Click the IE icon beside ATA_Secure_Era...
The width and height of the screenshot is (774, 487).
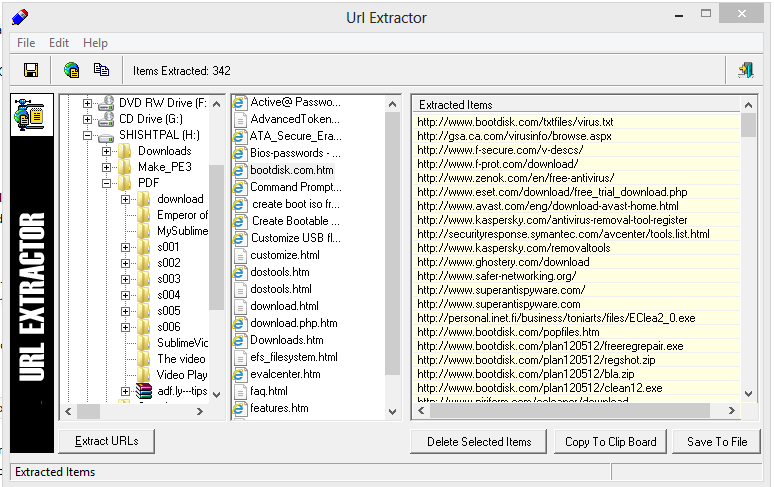tap(239, 137)
